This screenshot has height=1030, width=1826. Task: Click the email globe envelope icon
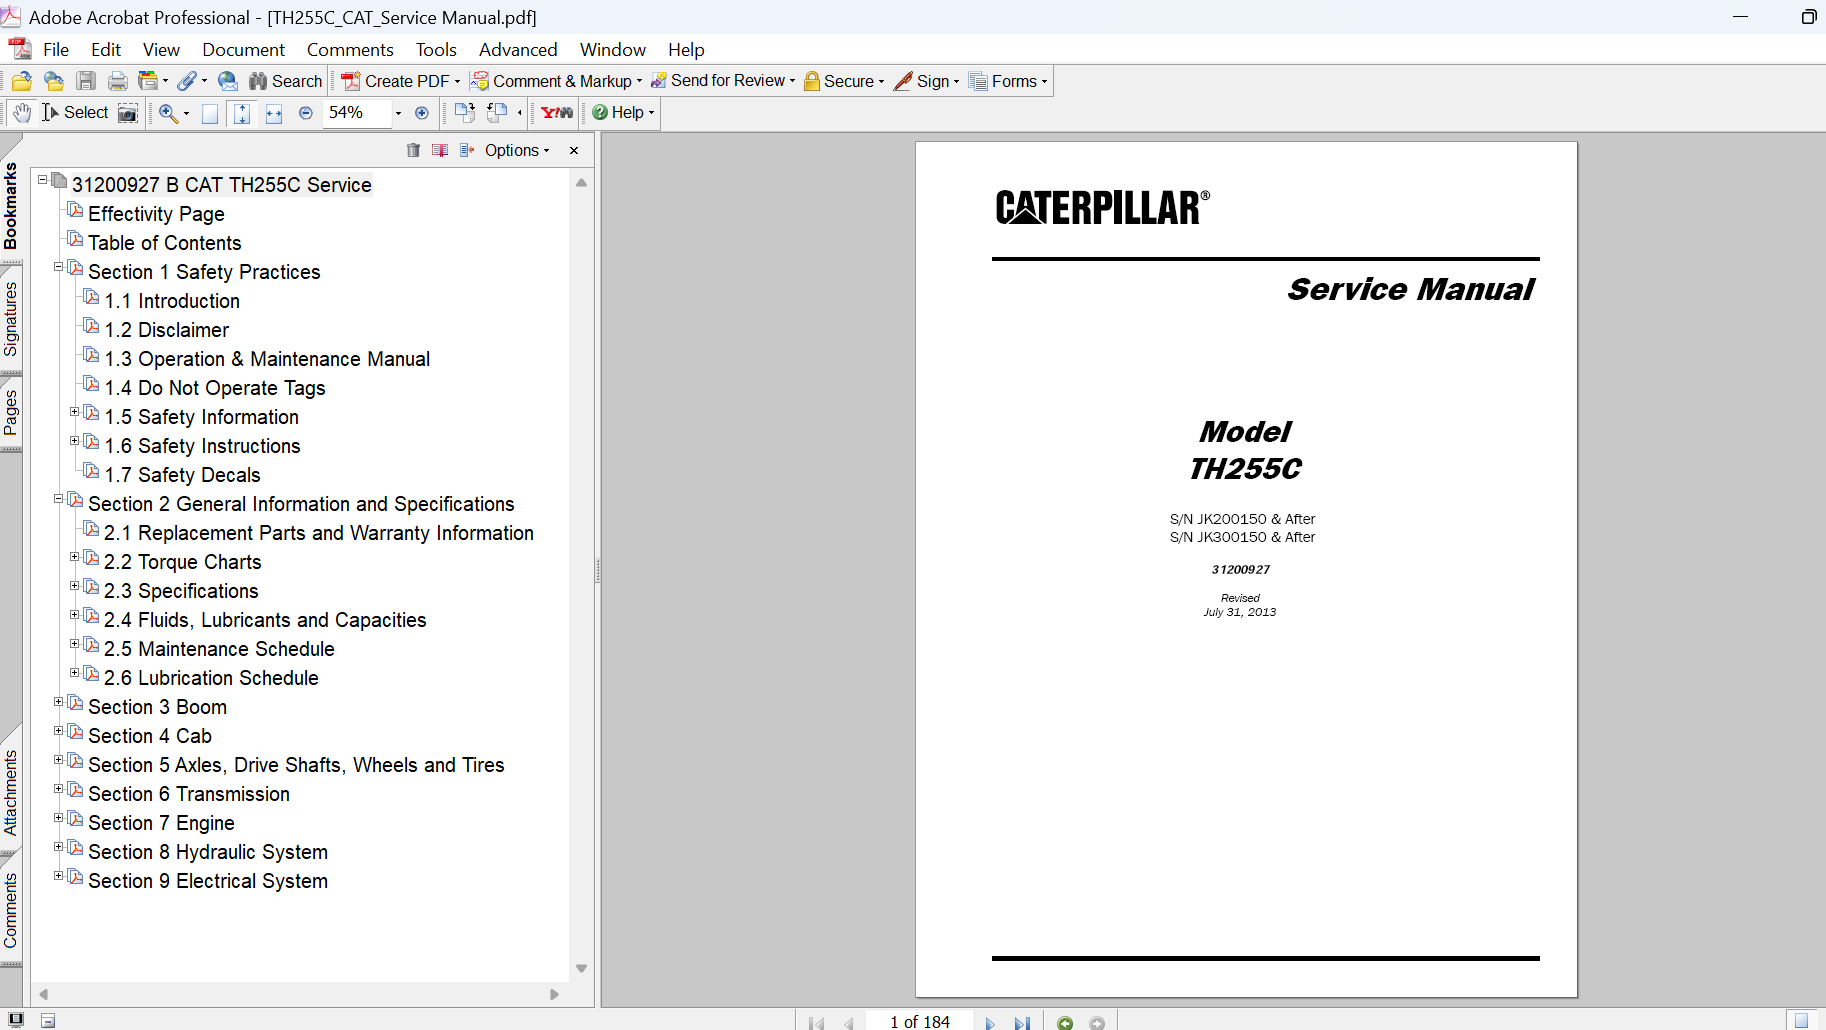[228, 81]
